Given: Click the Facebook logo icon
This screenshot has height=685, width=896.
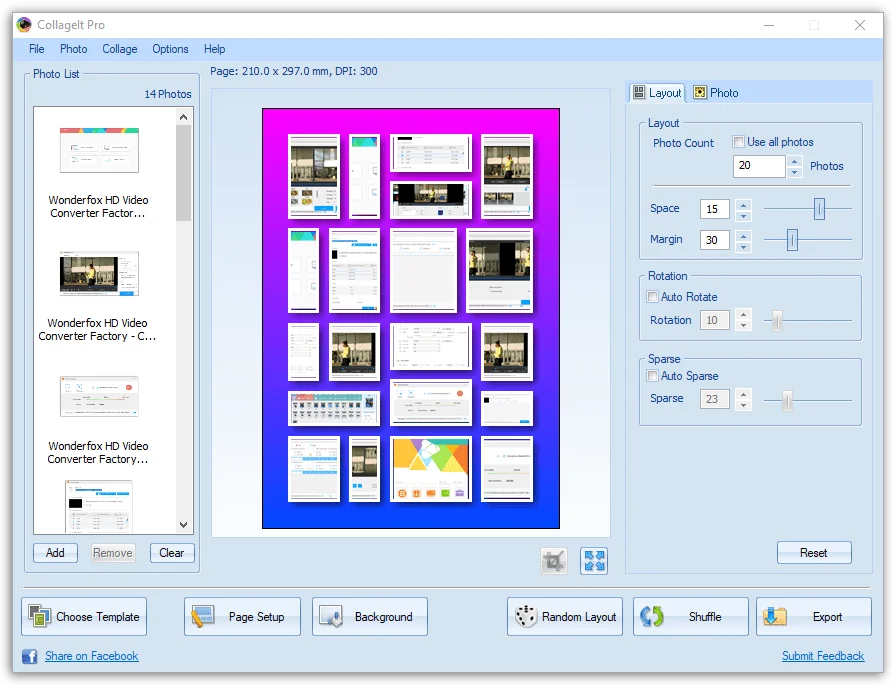Looking at the screenshot, I should tap(30, 656).
